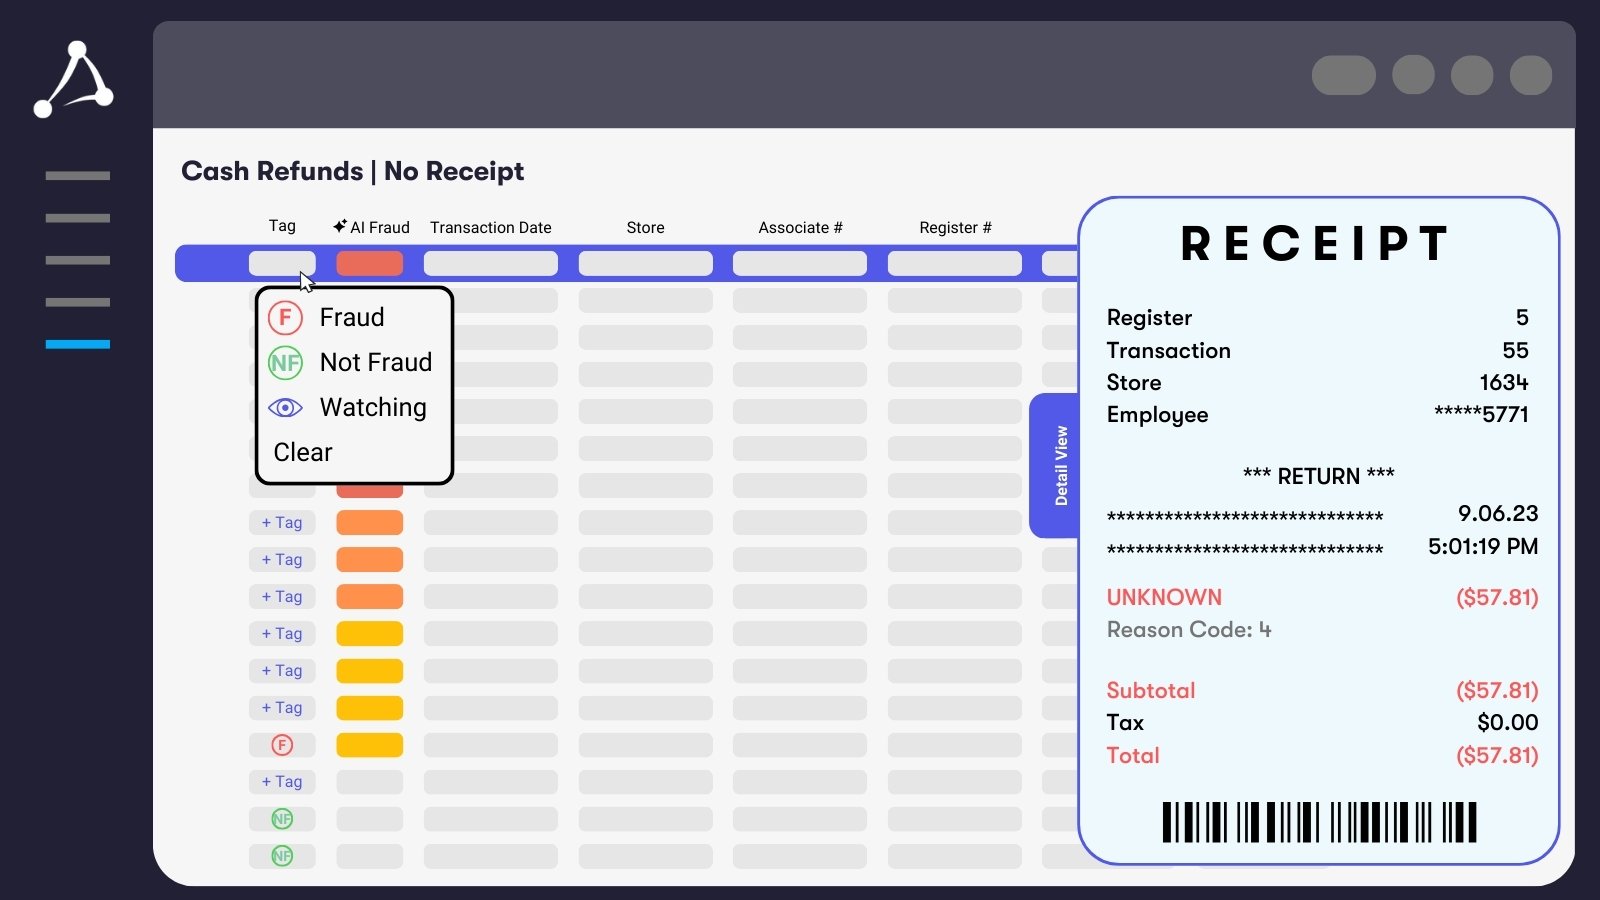This screenshot has width=1600, height=900.
Task: Open tag options for the selected blue row
Action: [282, 262]
